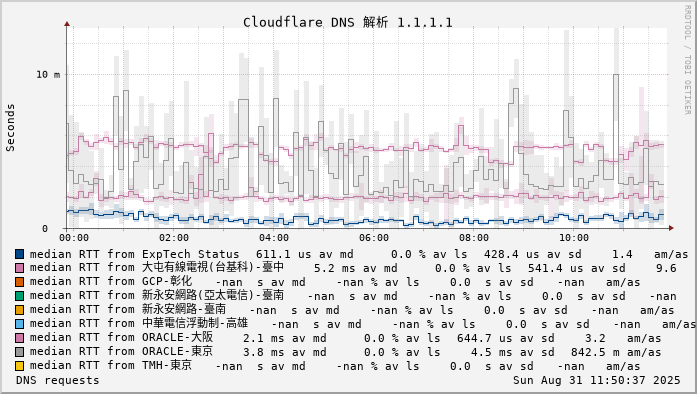
Task: Click the 842.5 m am/as value
Action: coord(616,353)
